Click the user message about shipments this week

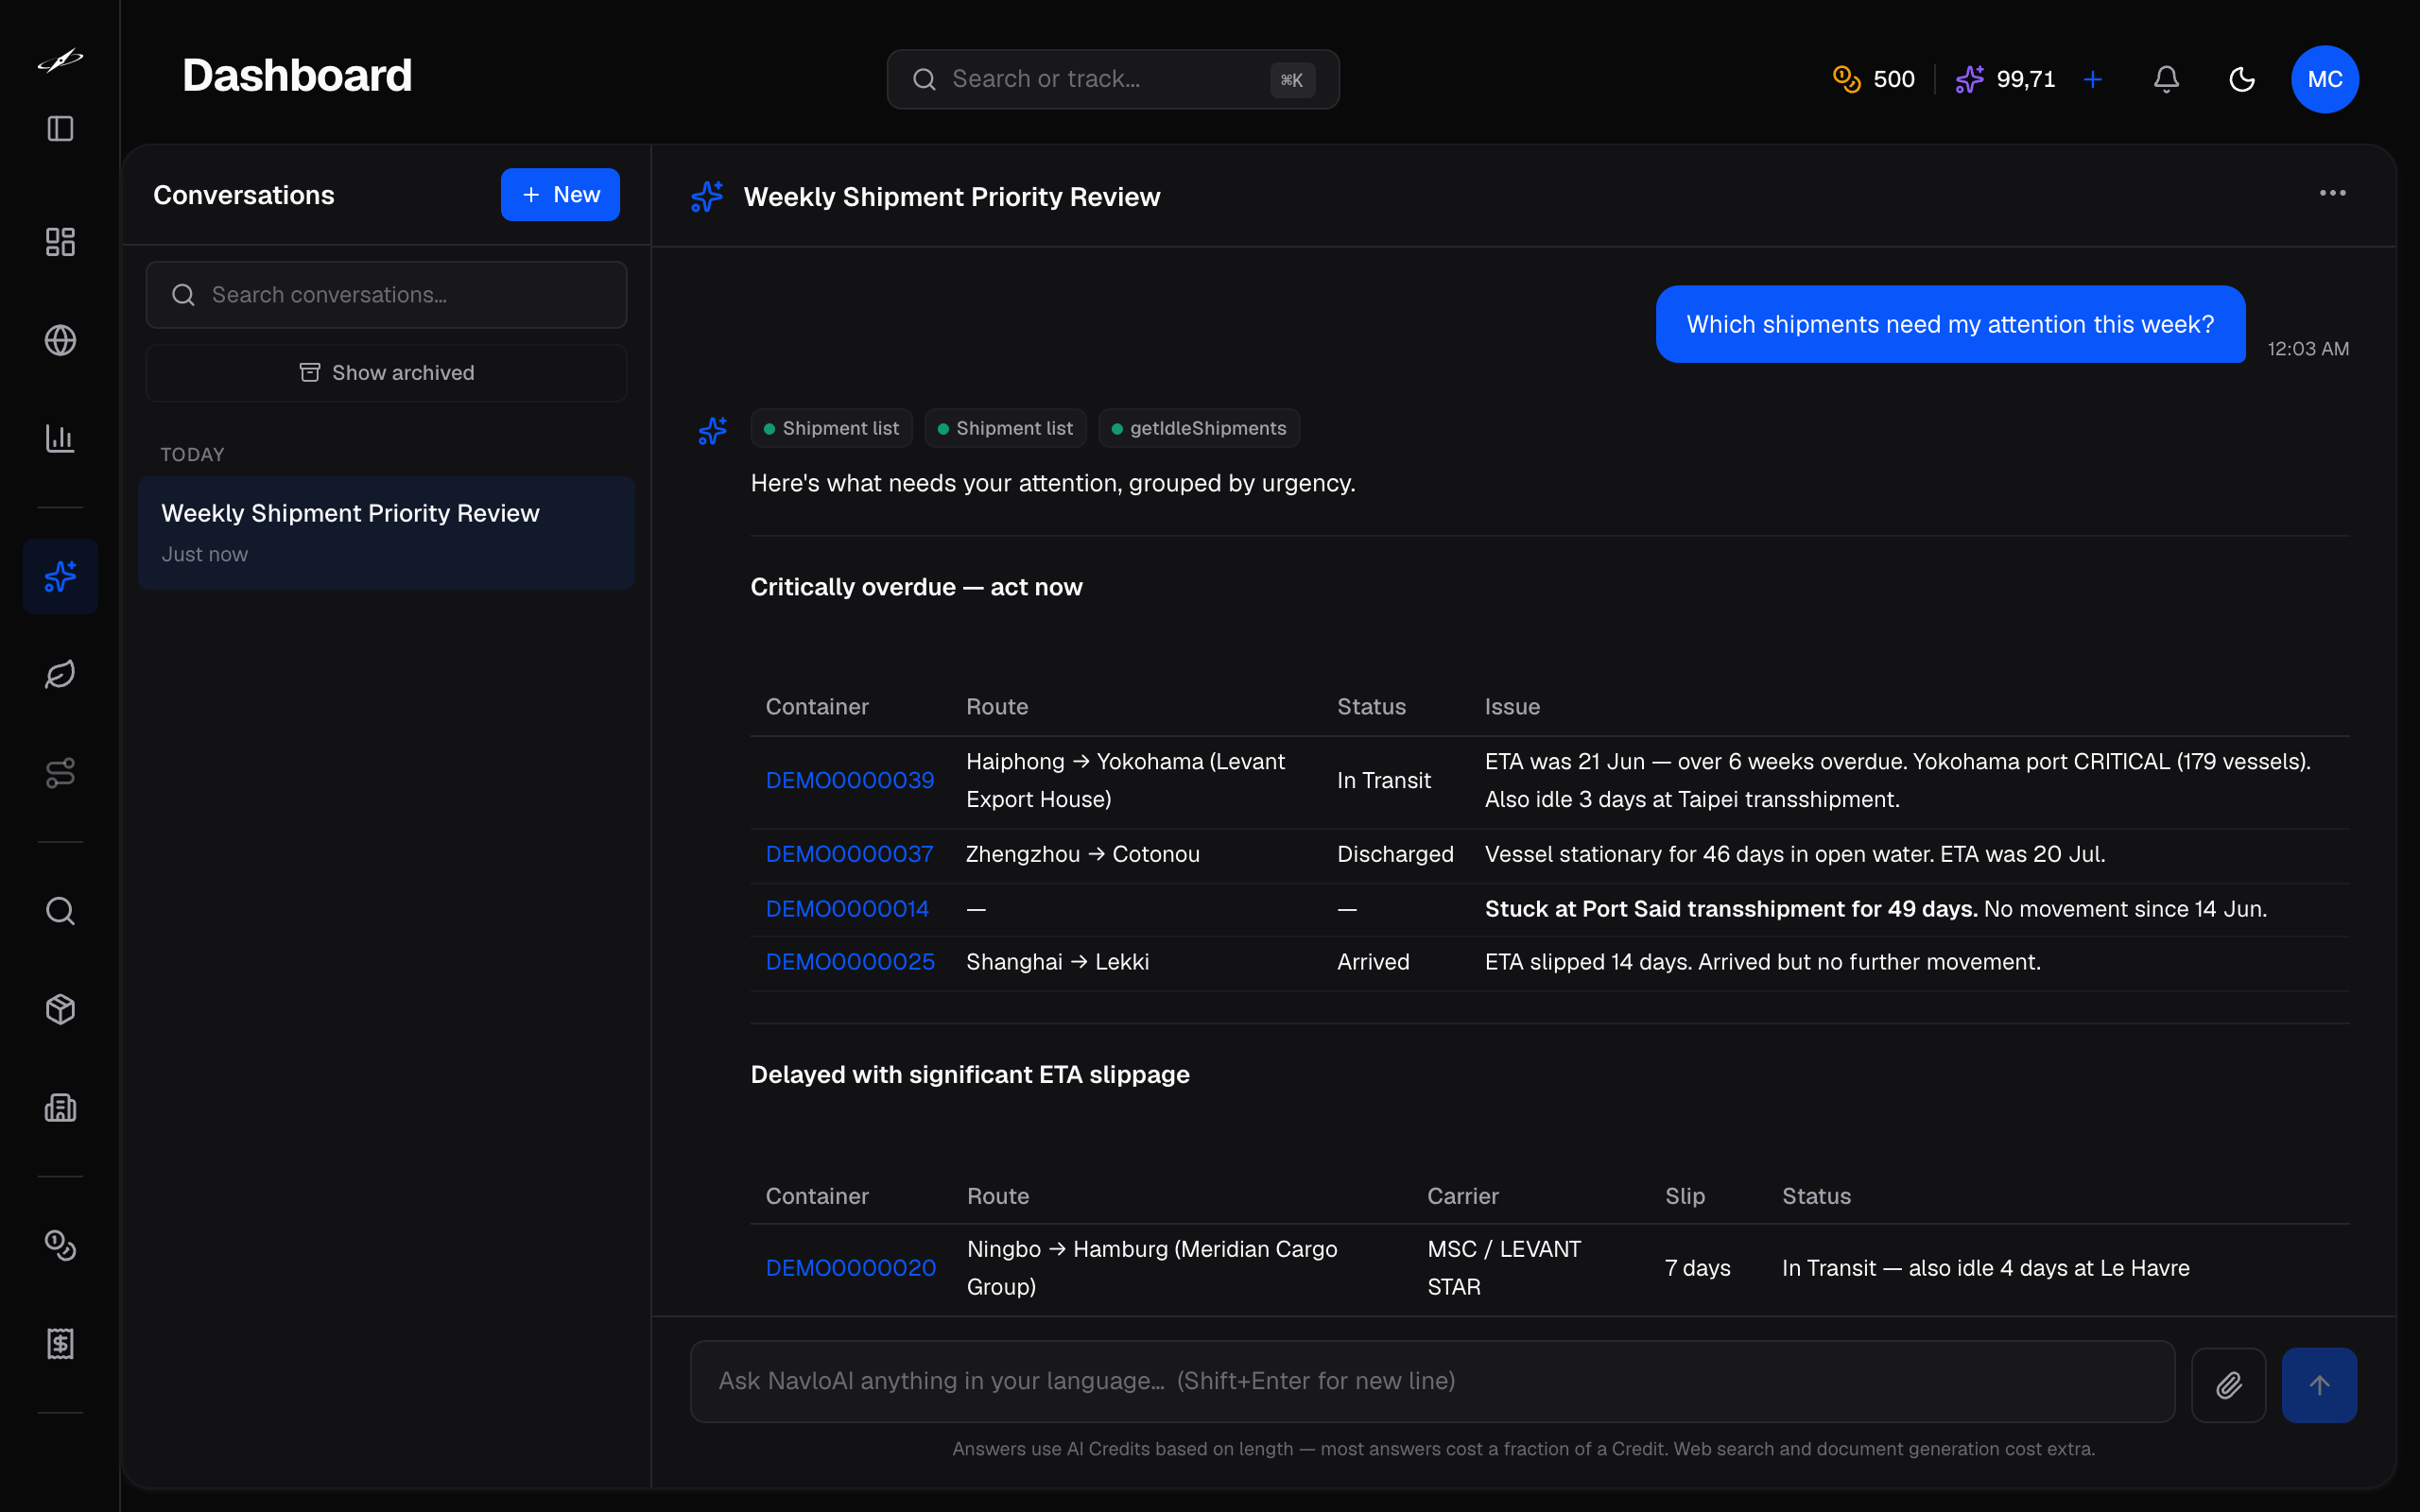pyautogui.click(x=1950, y=324)
